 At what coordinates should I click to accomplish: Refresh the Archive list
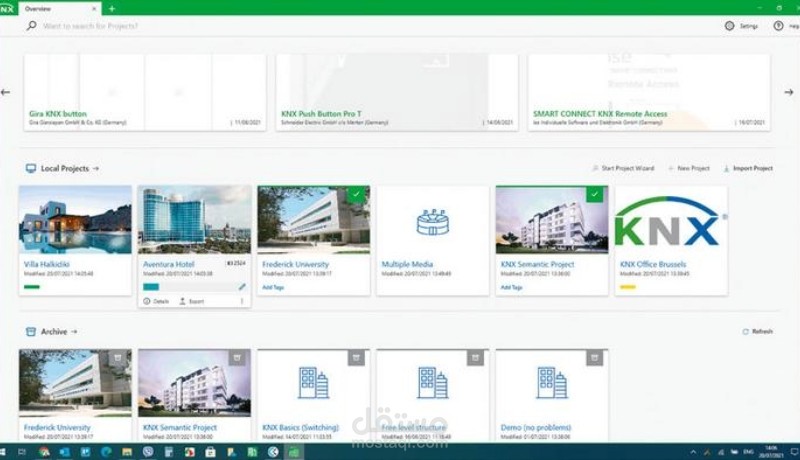(x=758, y=331)
